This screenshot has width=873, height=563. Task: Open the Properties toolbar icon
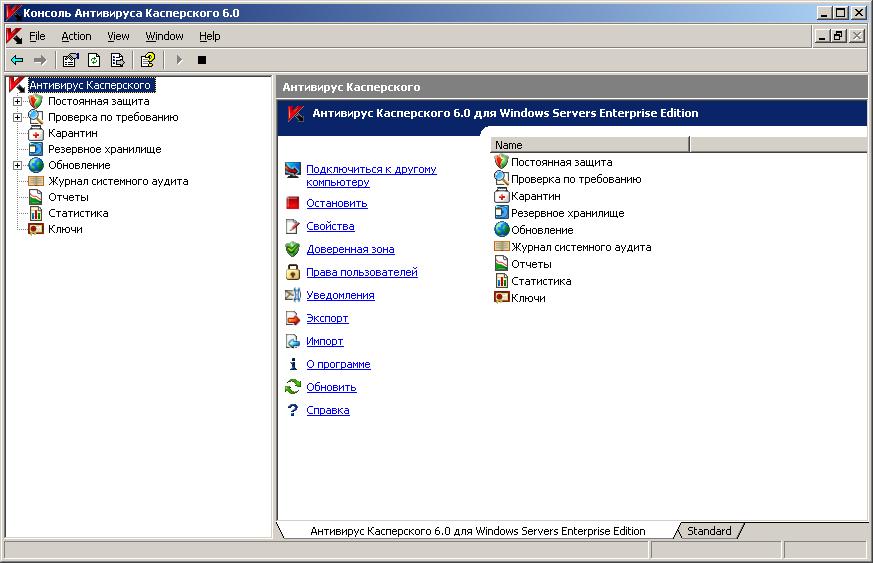pyautogui.click(x=71, y=60)
